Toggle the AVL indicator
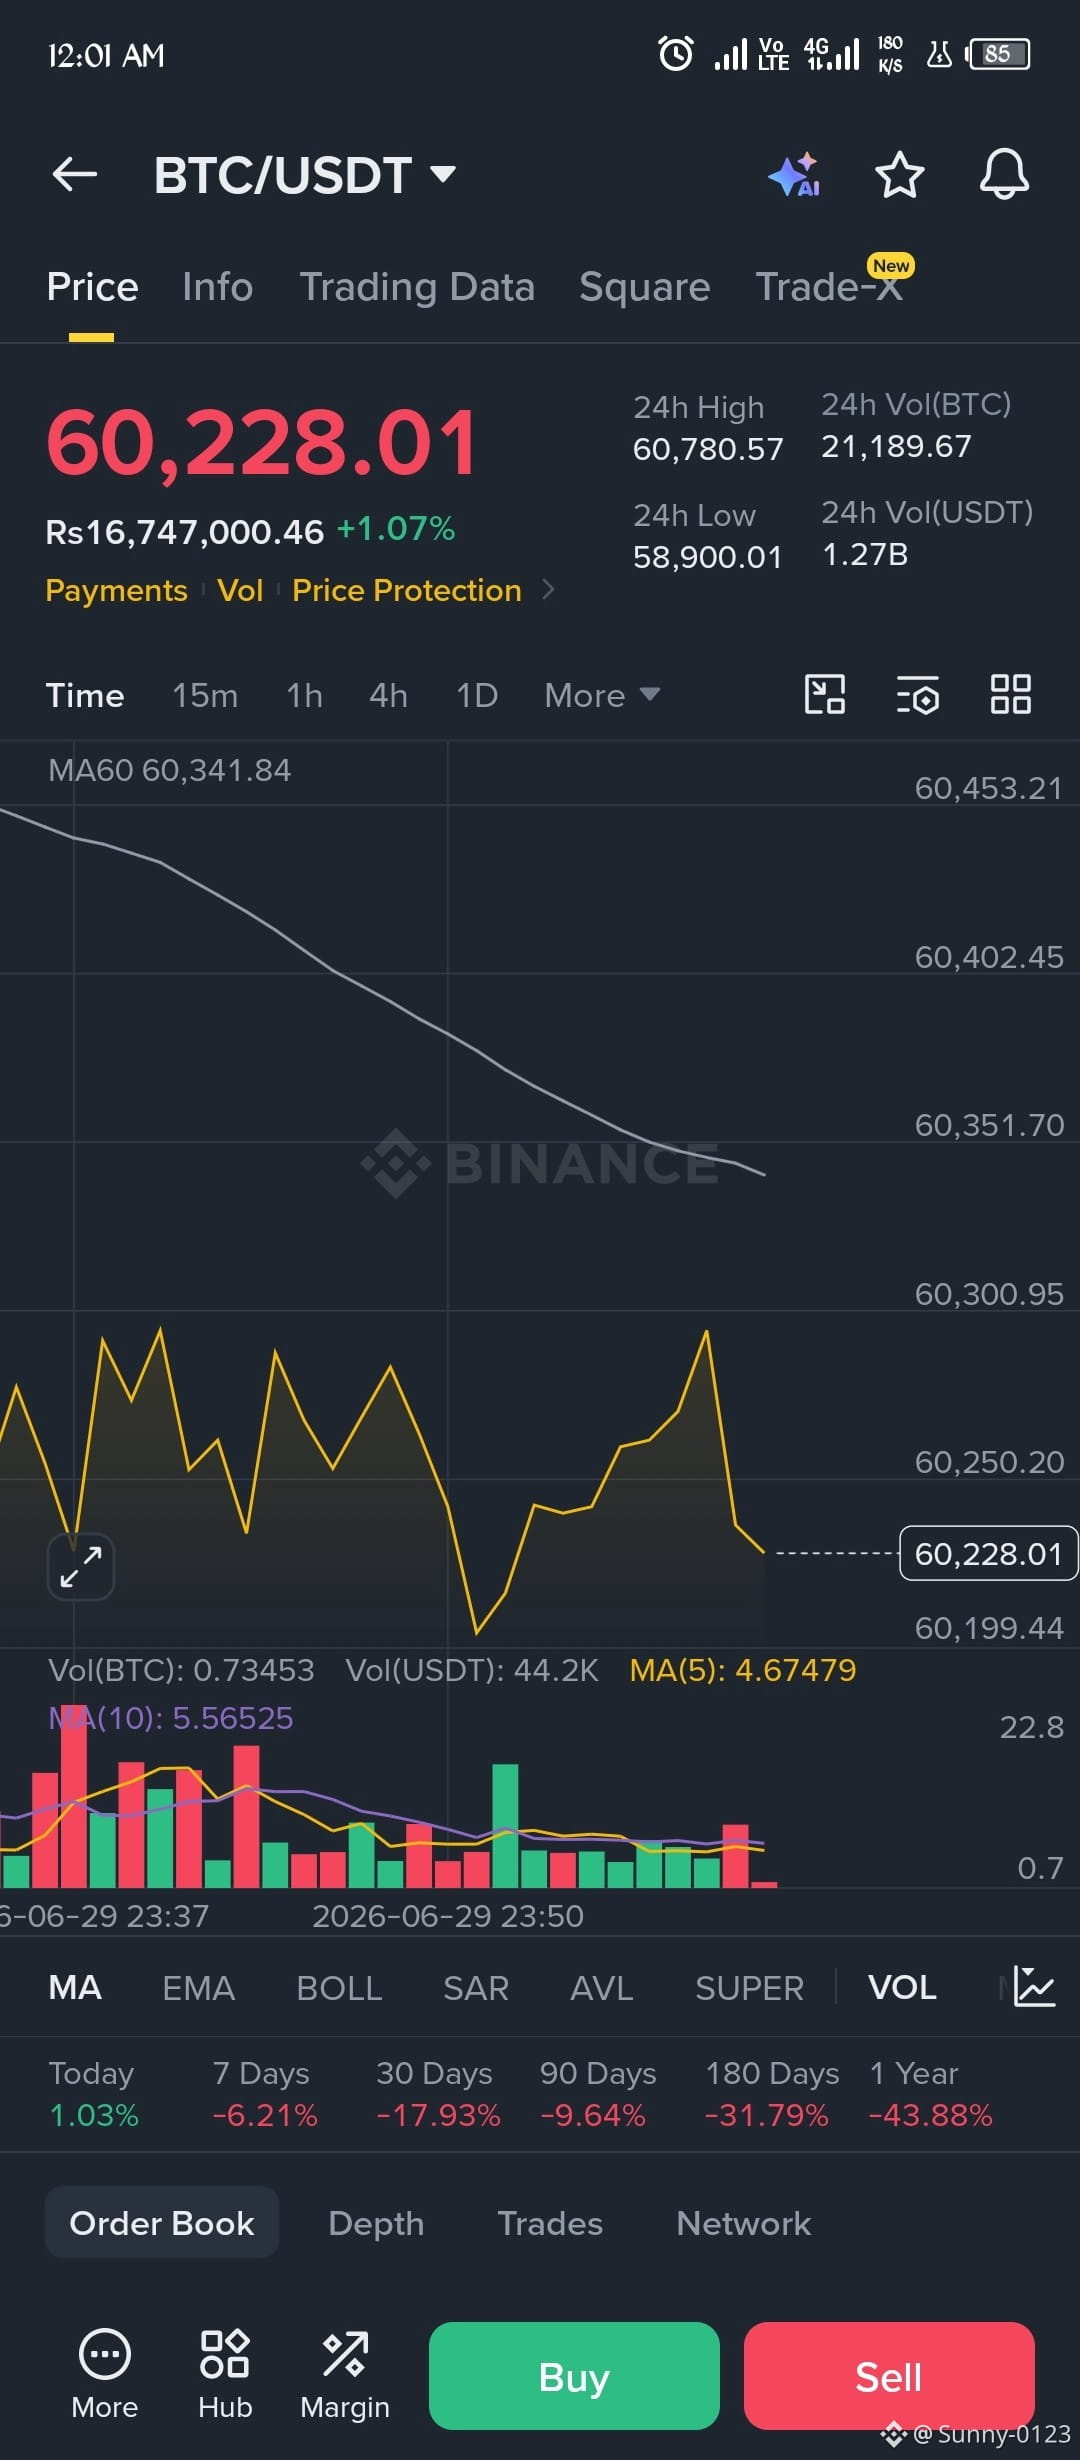 (602, 1987)
